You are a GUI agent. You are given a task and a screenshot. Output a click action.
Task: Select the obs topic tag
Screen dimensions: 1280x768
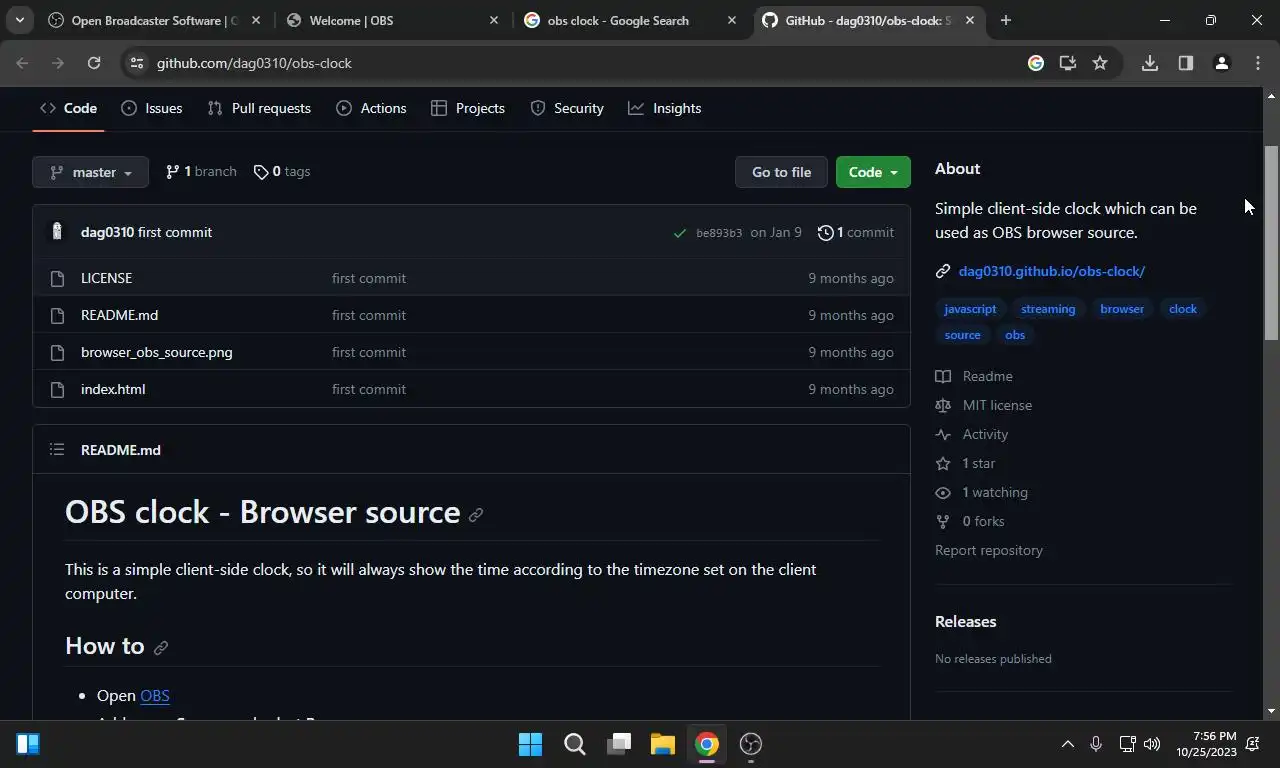click(1015, 335)
